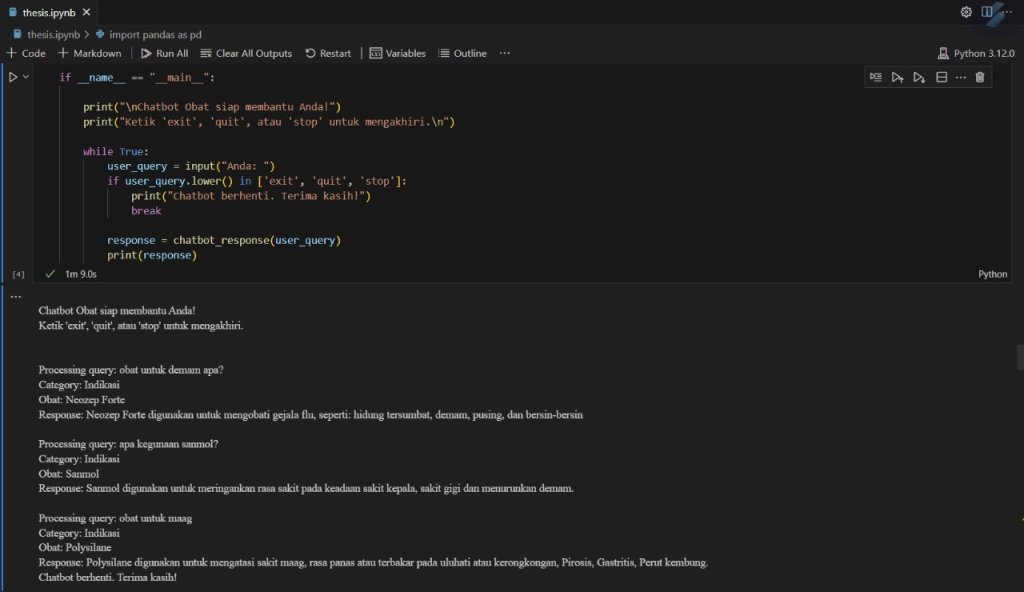Open more cell actions in cell toolbar
This screenshot has height=592, width=1024.
coord(961,77)
